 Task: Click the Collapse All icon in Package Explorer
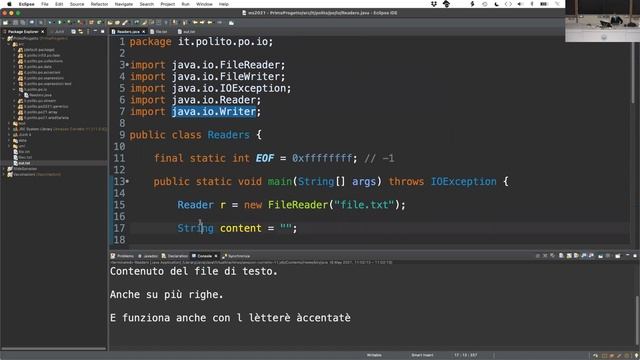(73, 31)
